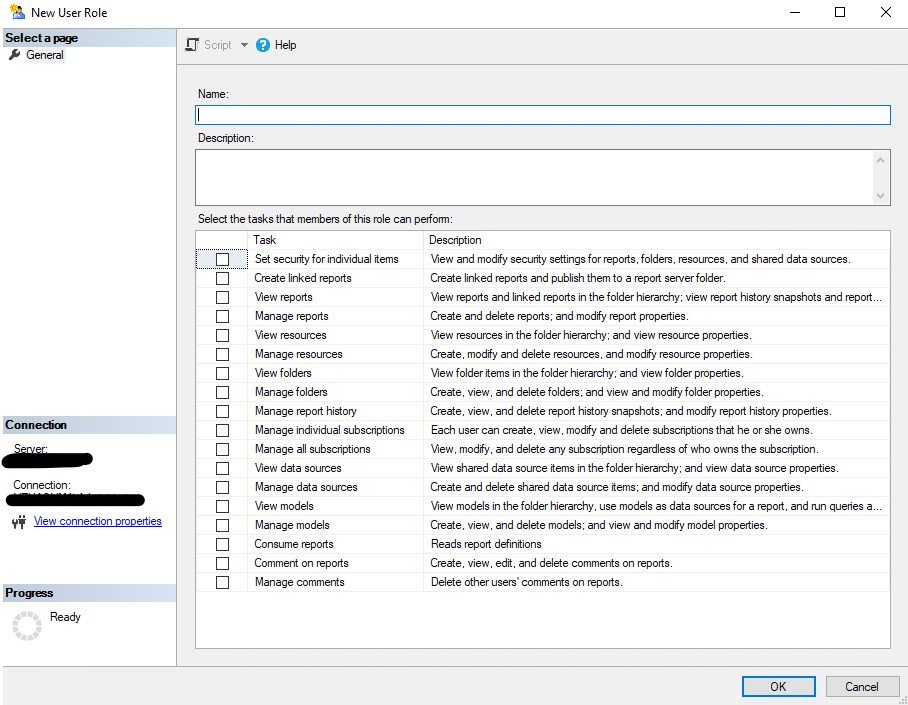The image size is (908, 705).
Task: Click Description box scroll up arrow
Action: tap(880, 160)
